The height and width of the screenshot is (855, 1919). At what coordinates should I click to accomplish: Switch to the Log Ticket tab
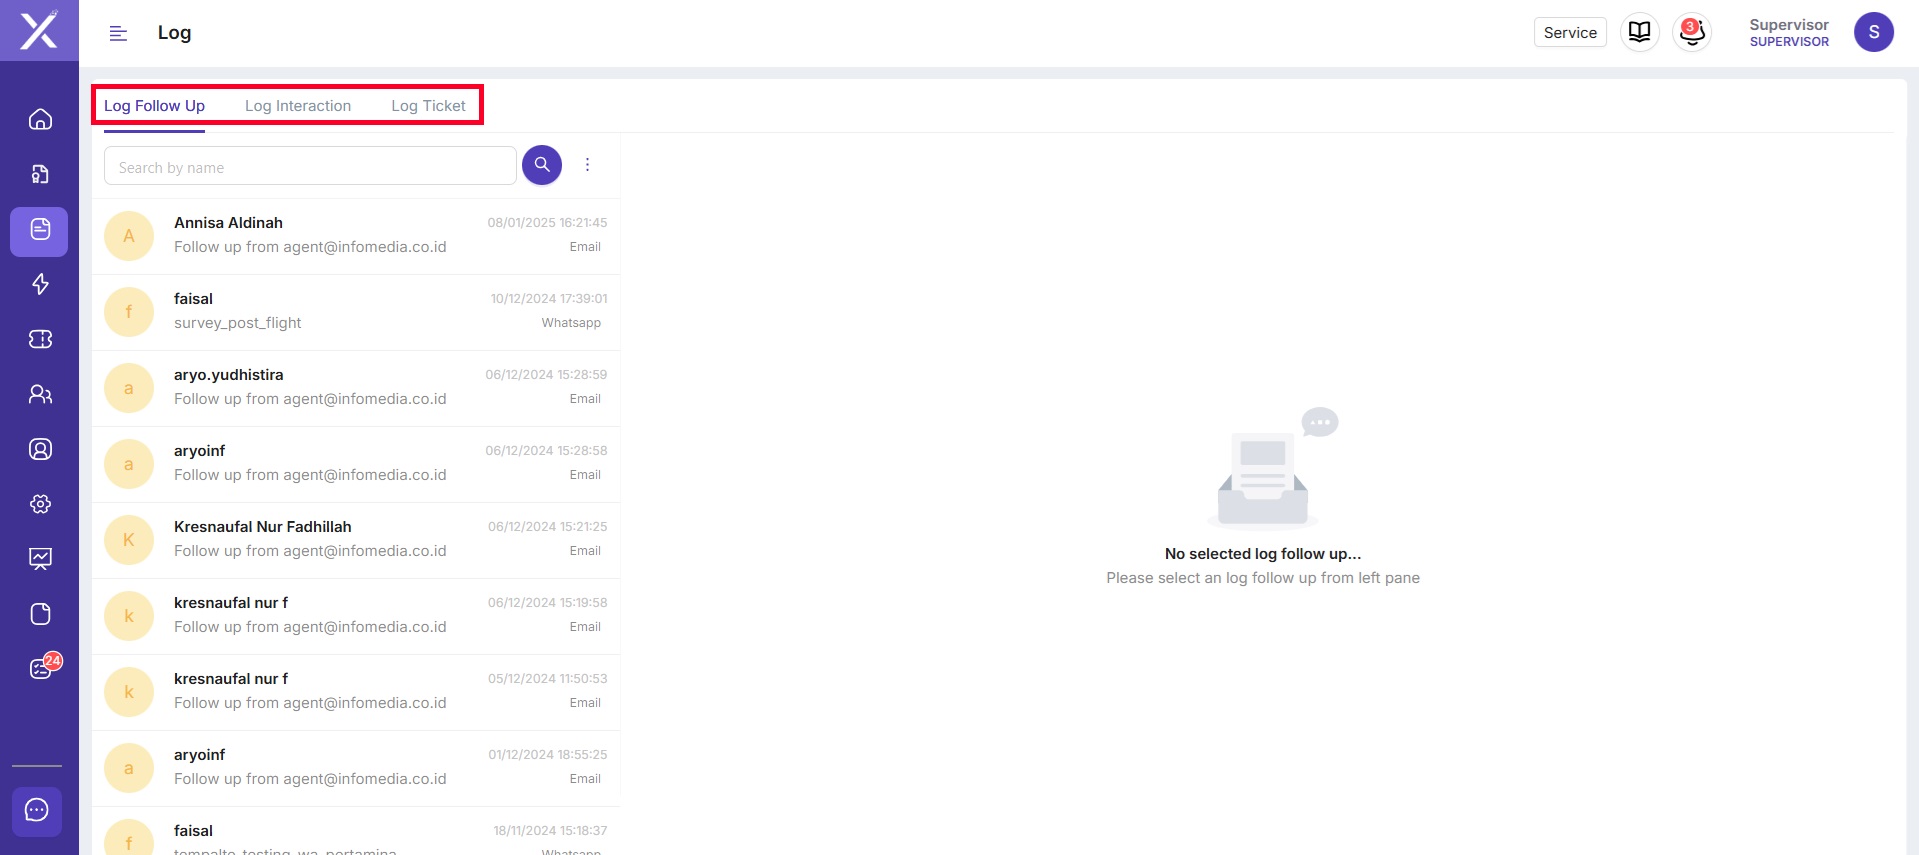pos(428,106)
